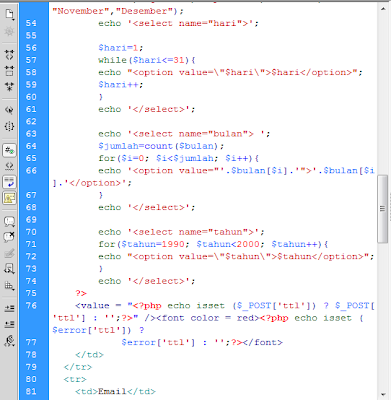This screenshot has height=400, width=391.
Task: Click line number 81 in the gutter
Action: tap(31, 391)
